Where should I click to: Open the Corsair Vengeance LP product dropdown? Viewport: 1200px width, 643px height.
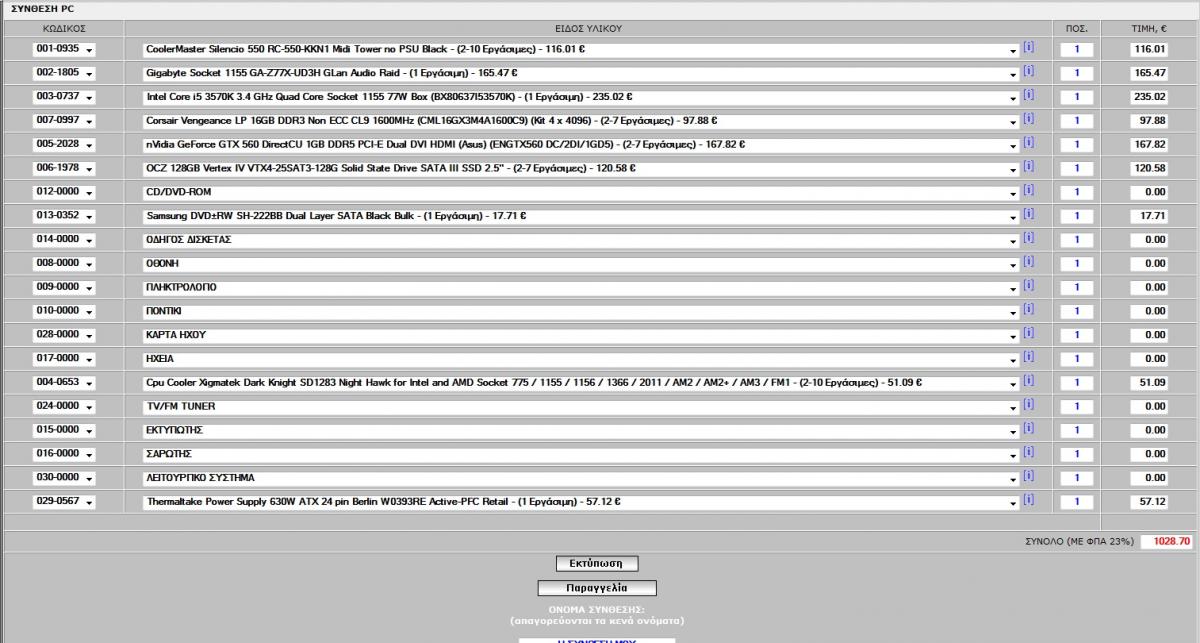point(581,121)
